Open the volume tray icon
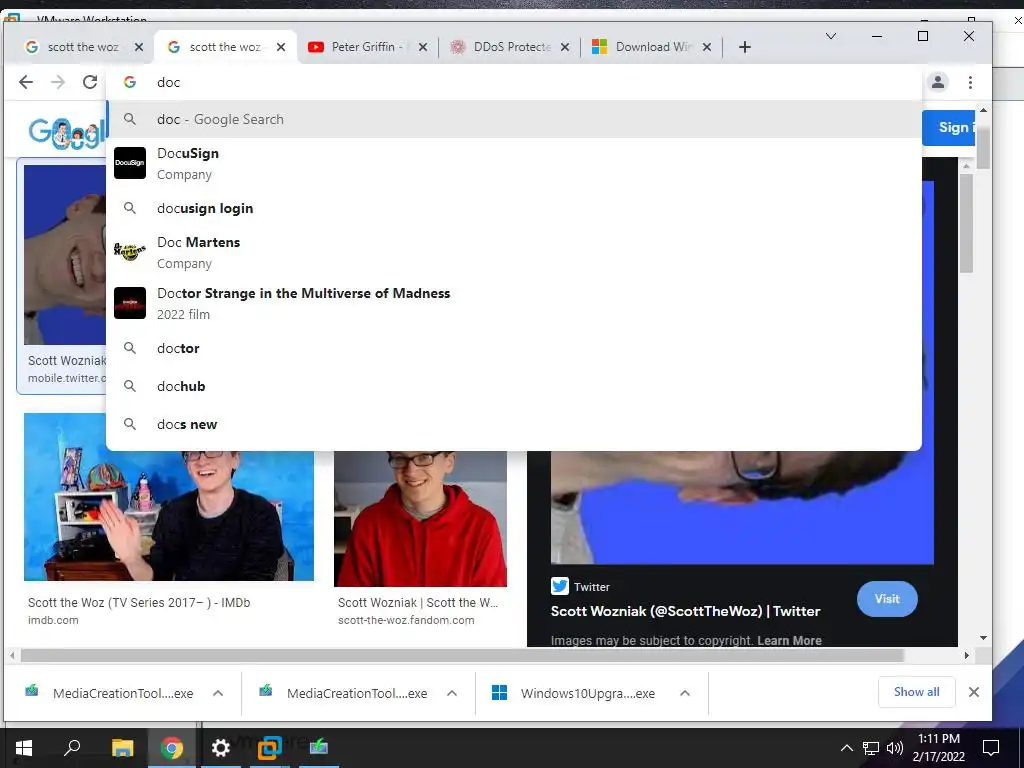 pyautogui.click(x=894, y=748)
